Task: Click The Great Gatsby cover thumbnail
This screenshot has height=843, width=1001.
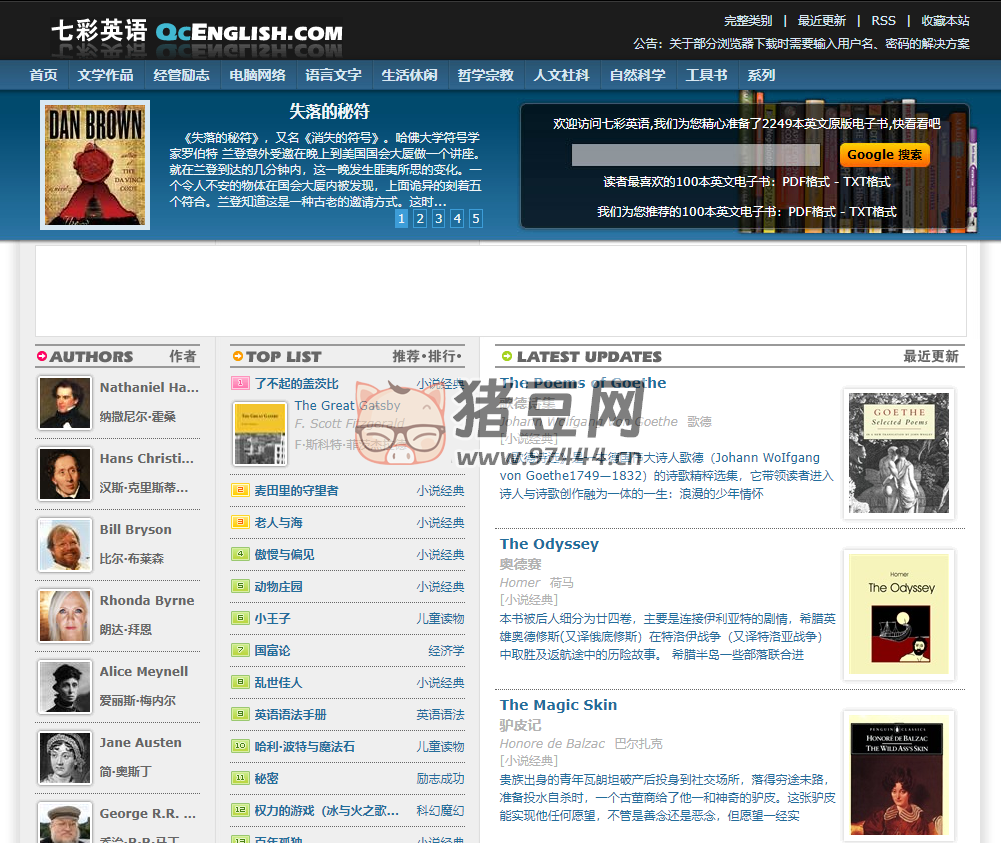Action: [260, 433]
